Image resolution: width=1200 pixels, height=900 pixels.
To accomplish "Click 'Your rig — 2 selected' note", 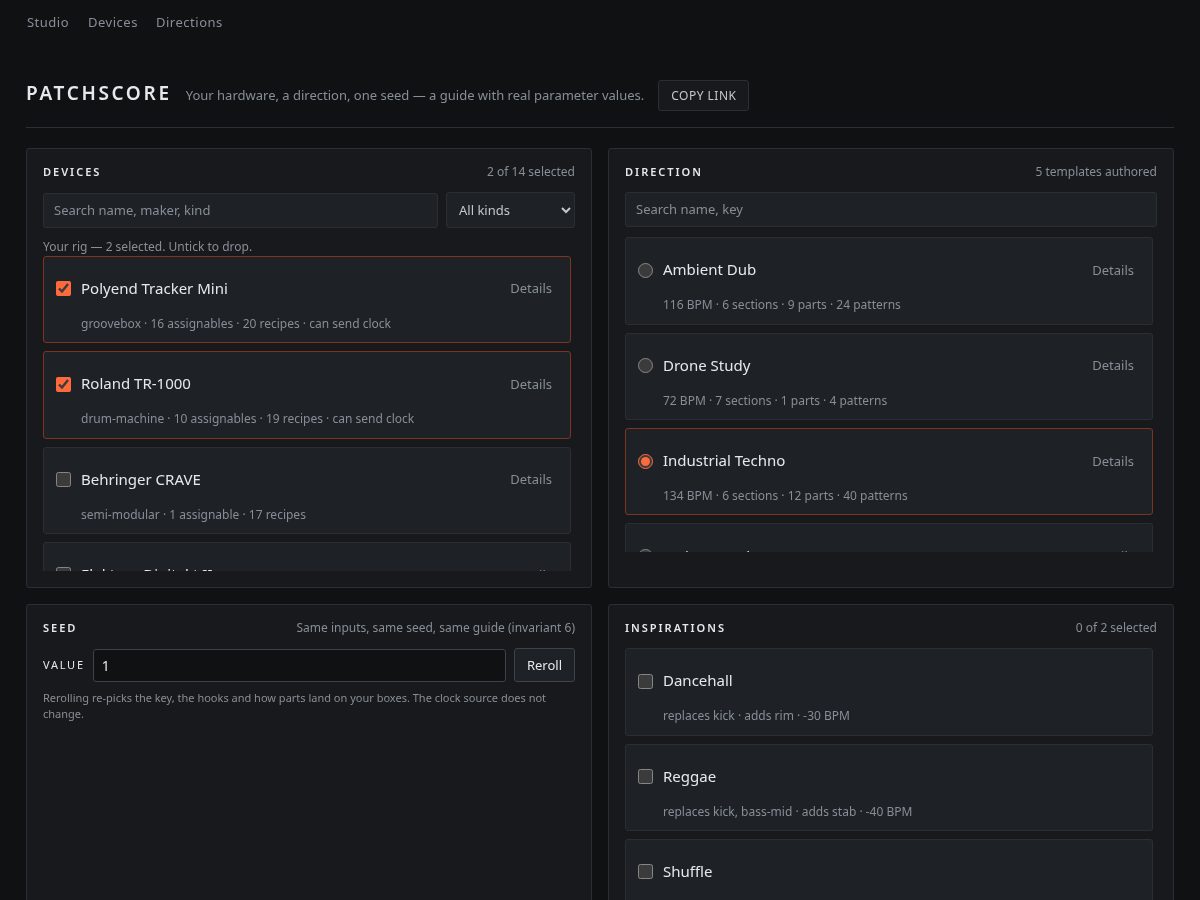I will click(147, 246).
